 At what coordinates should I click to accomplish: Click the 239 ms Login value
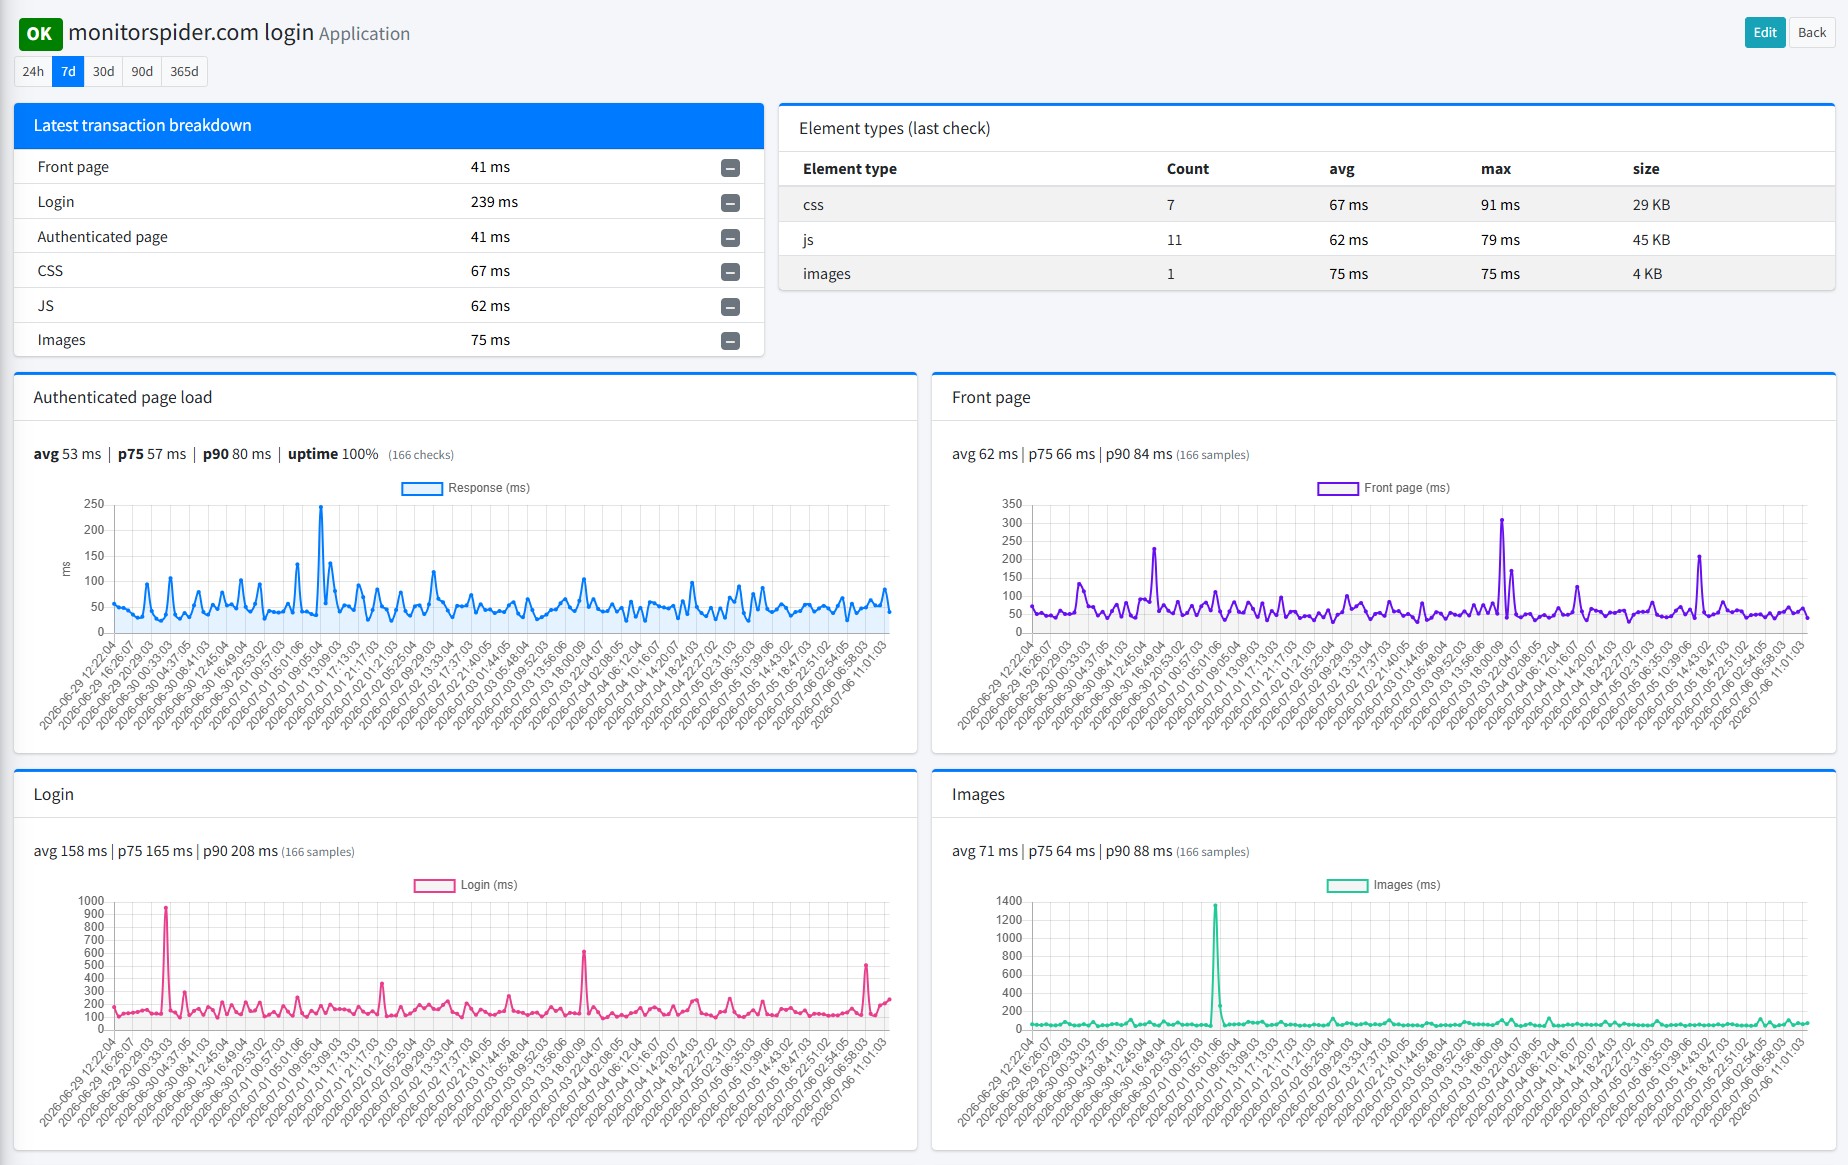click(x=494, y=202)
